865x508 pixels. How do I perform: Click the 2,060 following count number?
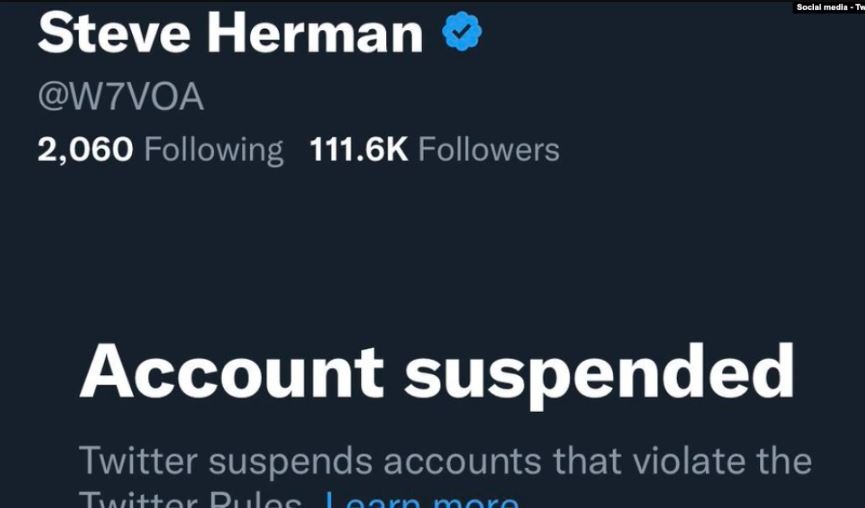(x=85, y=150)
